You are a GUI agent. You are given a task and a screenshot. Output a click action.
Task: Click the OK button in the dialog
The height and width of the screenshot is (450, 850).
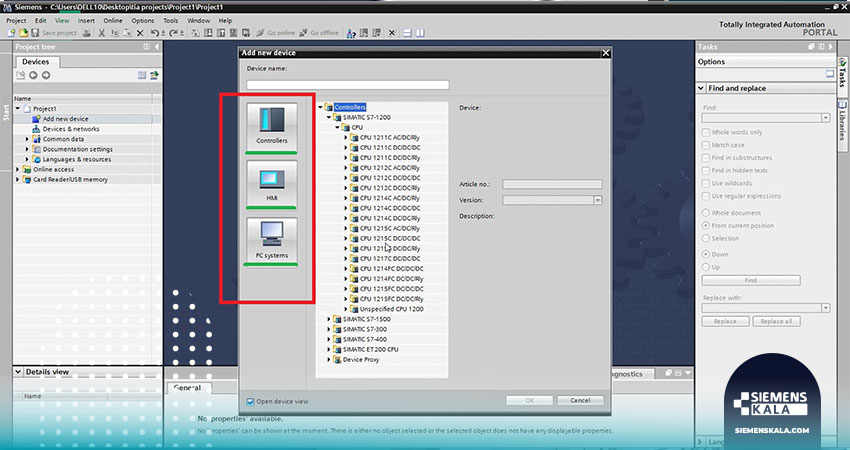[529, 401]
